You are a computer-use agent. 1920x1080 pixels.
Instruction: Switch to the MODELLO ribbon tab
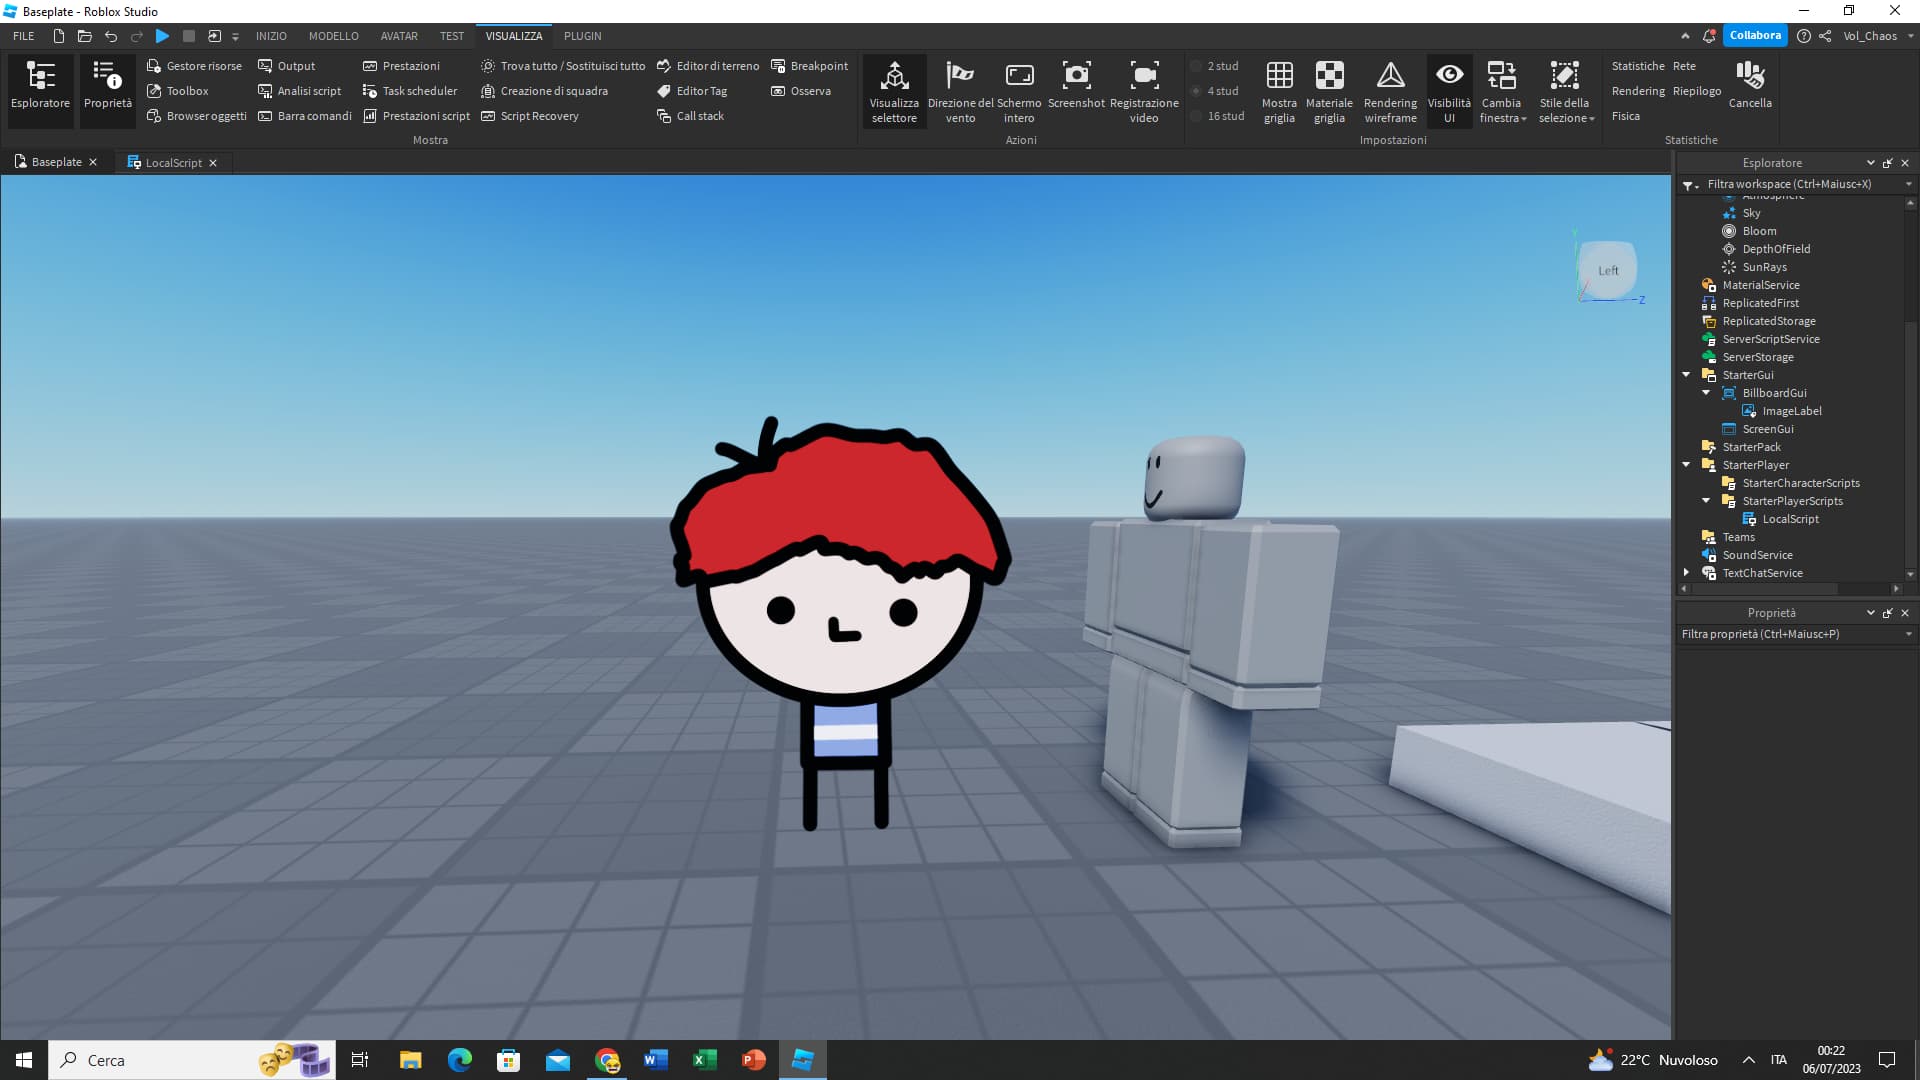[x=334, y=35]
